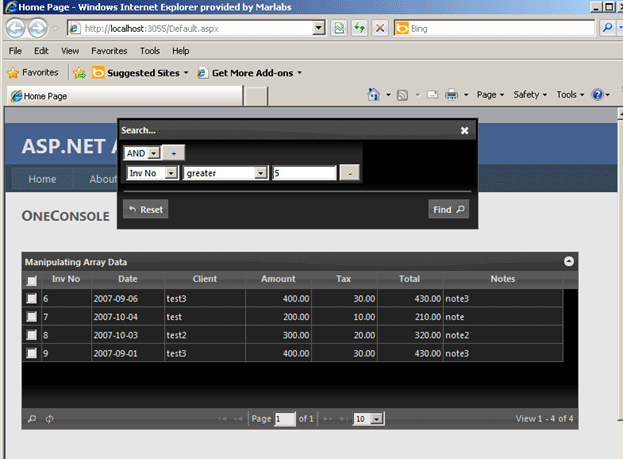Open the Tools menu in menu bar
The height and width of the screenshot is (459, 623).
pos(150,51)
